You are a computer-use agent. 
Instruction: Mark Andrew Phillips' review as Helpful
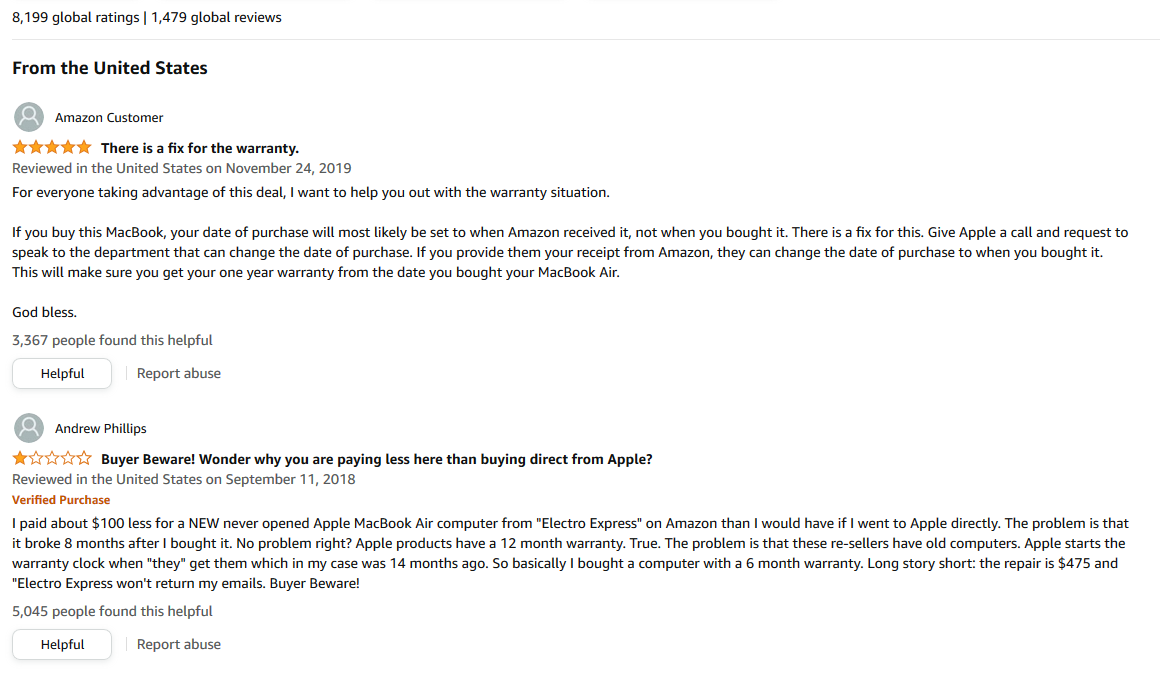(x=62, y=644)
